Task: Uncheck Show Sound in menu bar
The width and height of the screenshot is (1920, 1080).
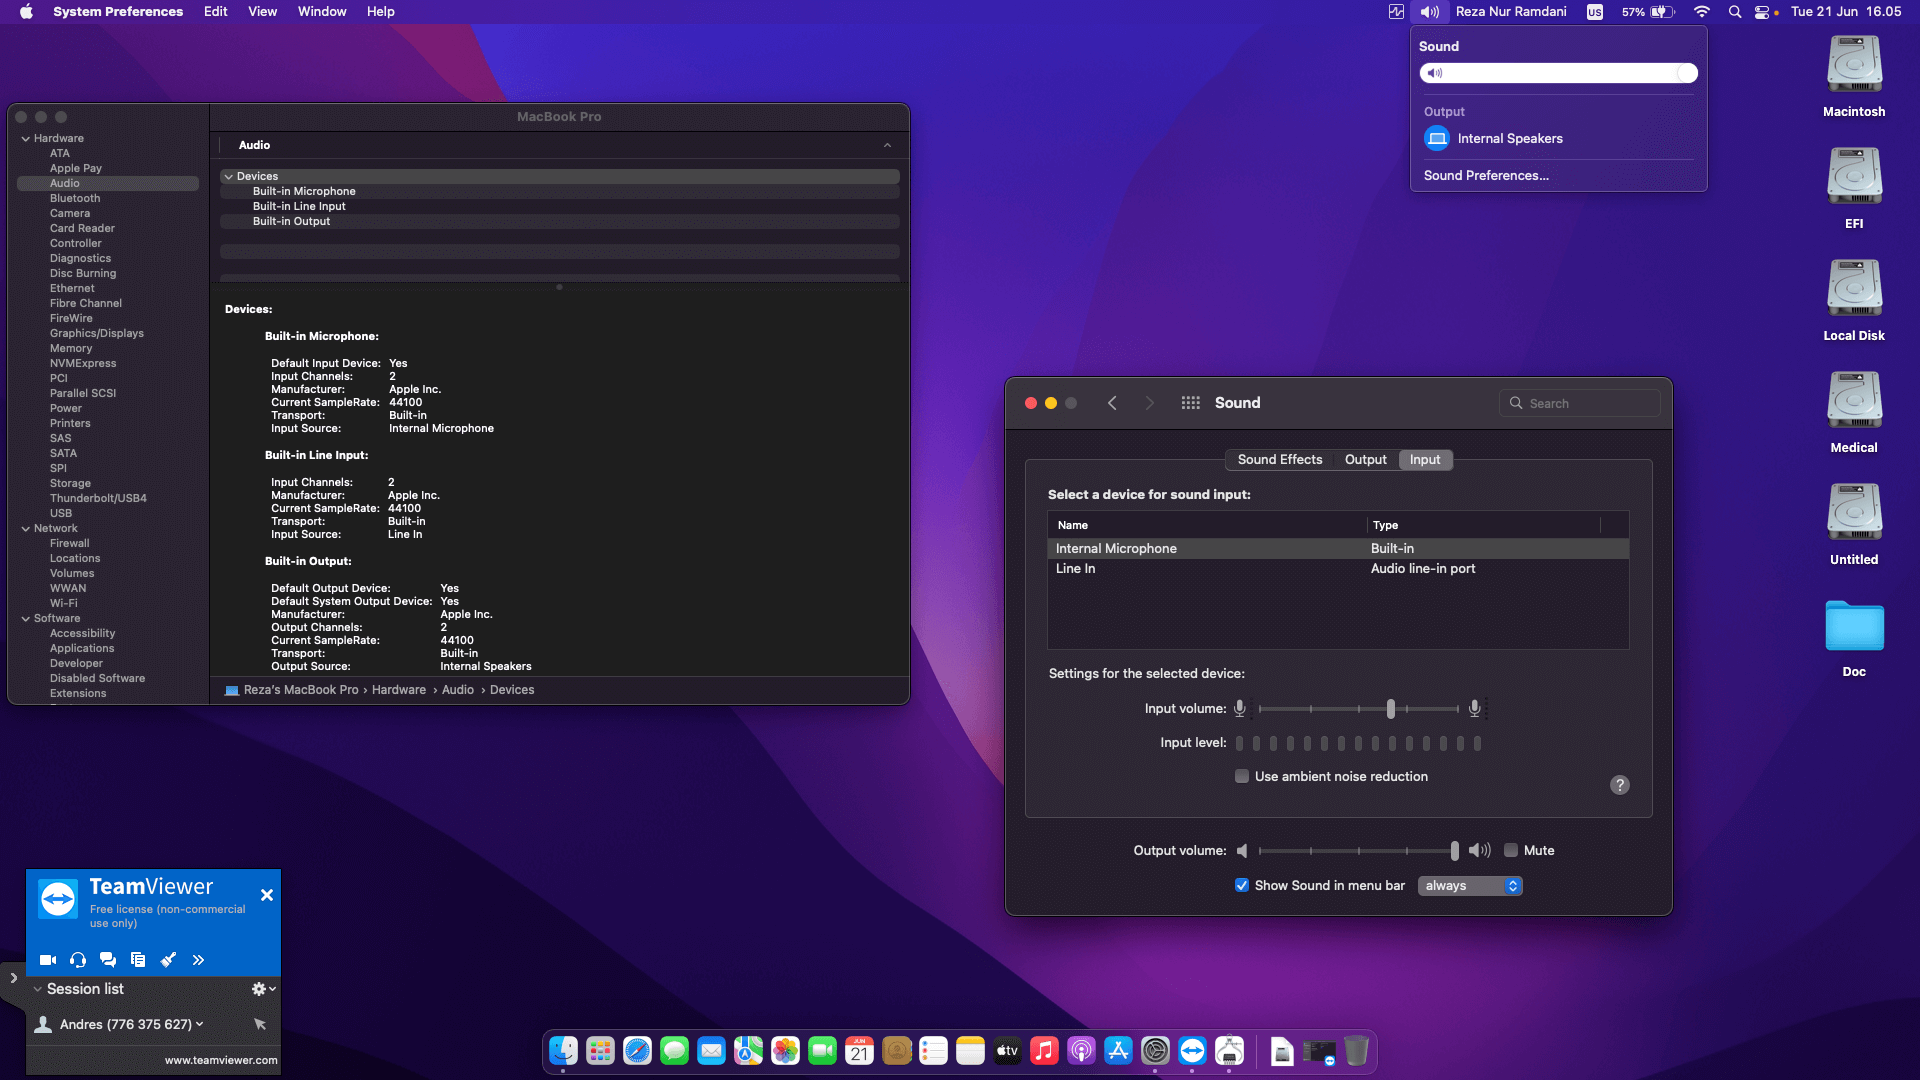Action: click(1242, 885)
